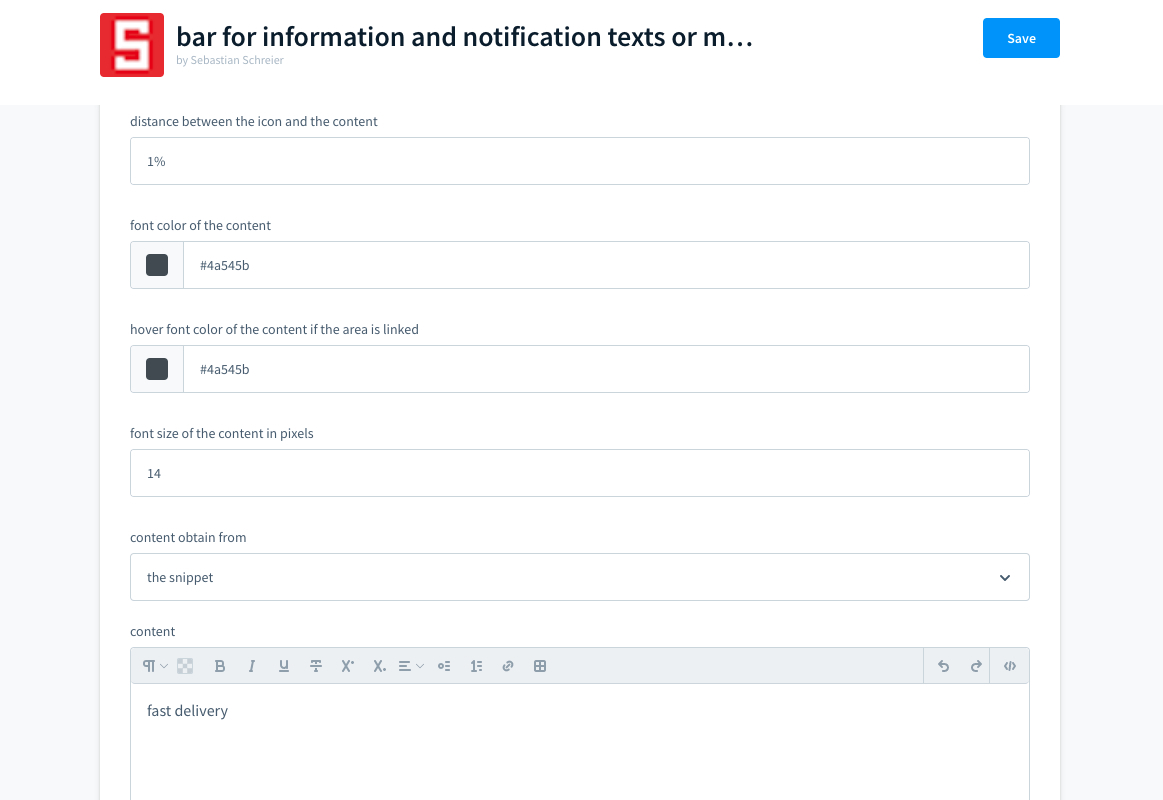
Task: Open the paragraph format dropdown
Action: tap(154, 666)
